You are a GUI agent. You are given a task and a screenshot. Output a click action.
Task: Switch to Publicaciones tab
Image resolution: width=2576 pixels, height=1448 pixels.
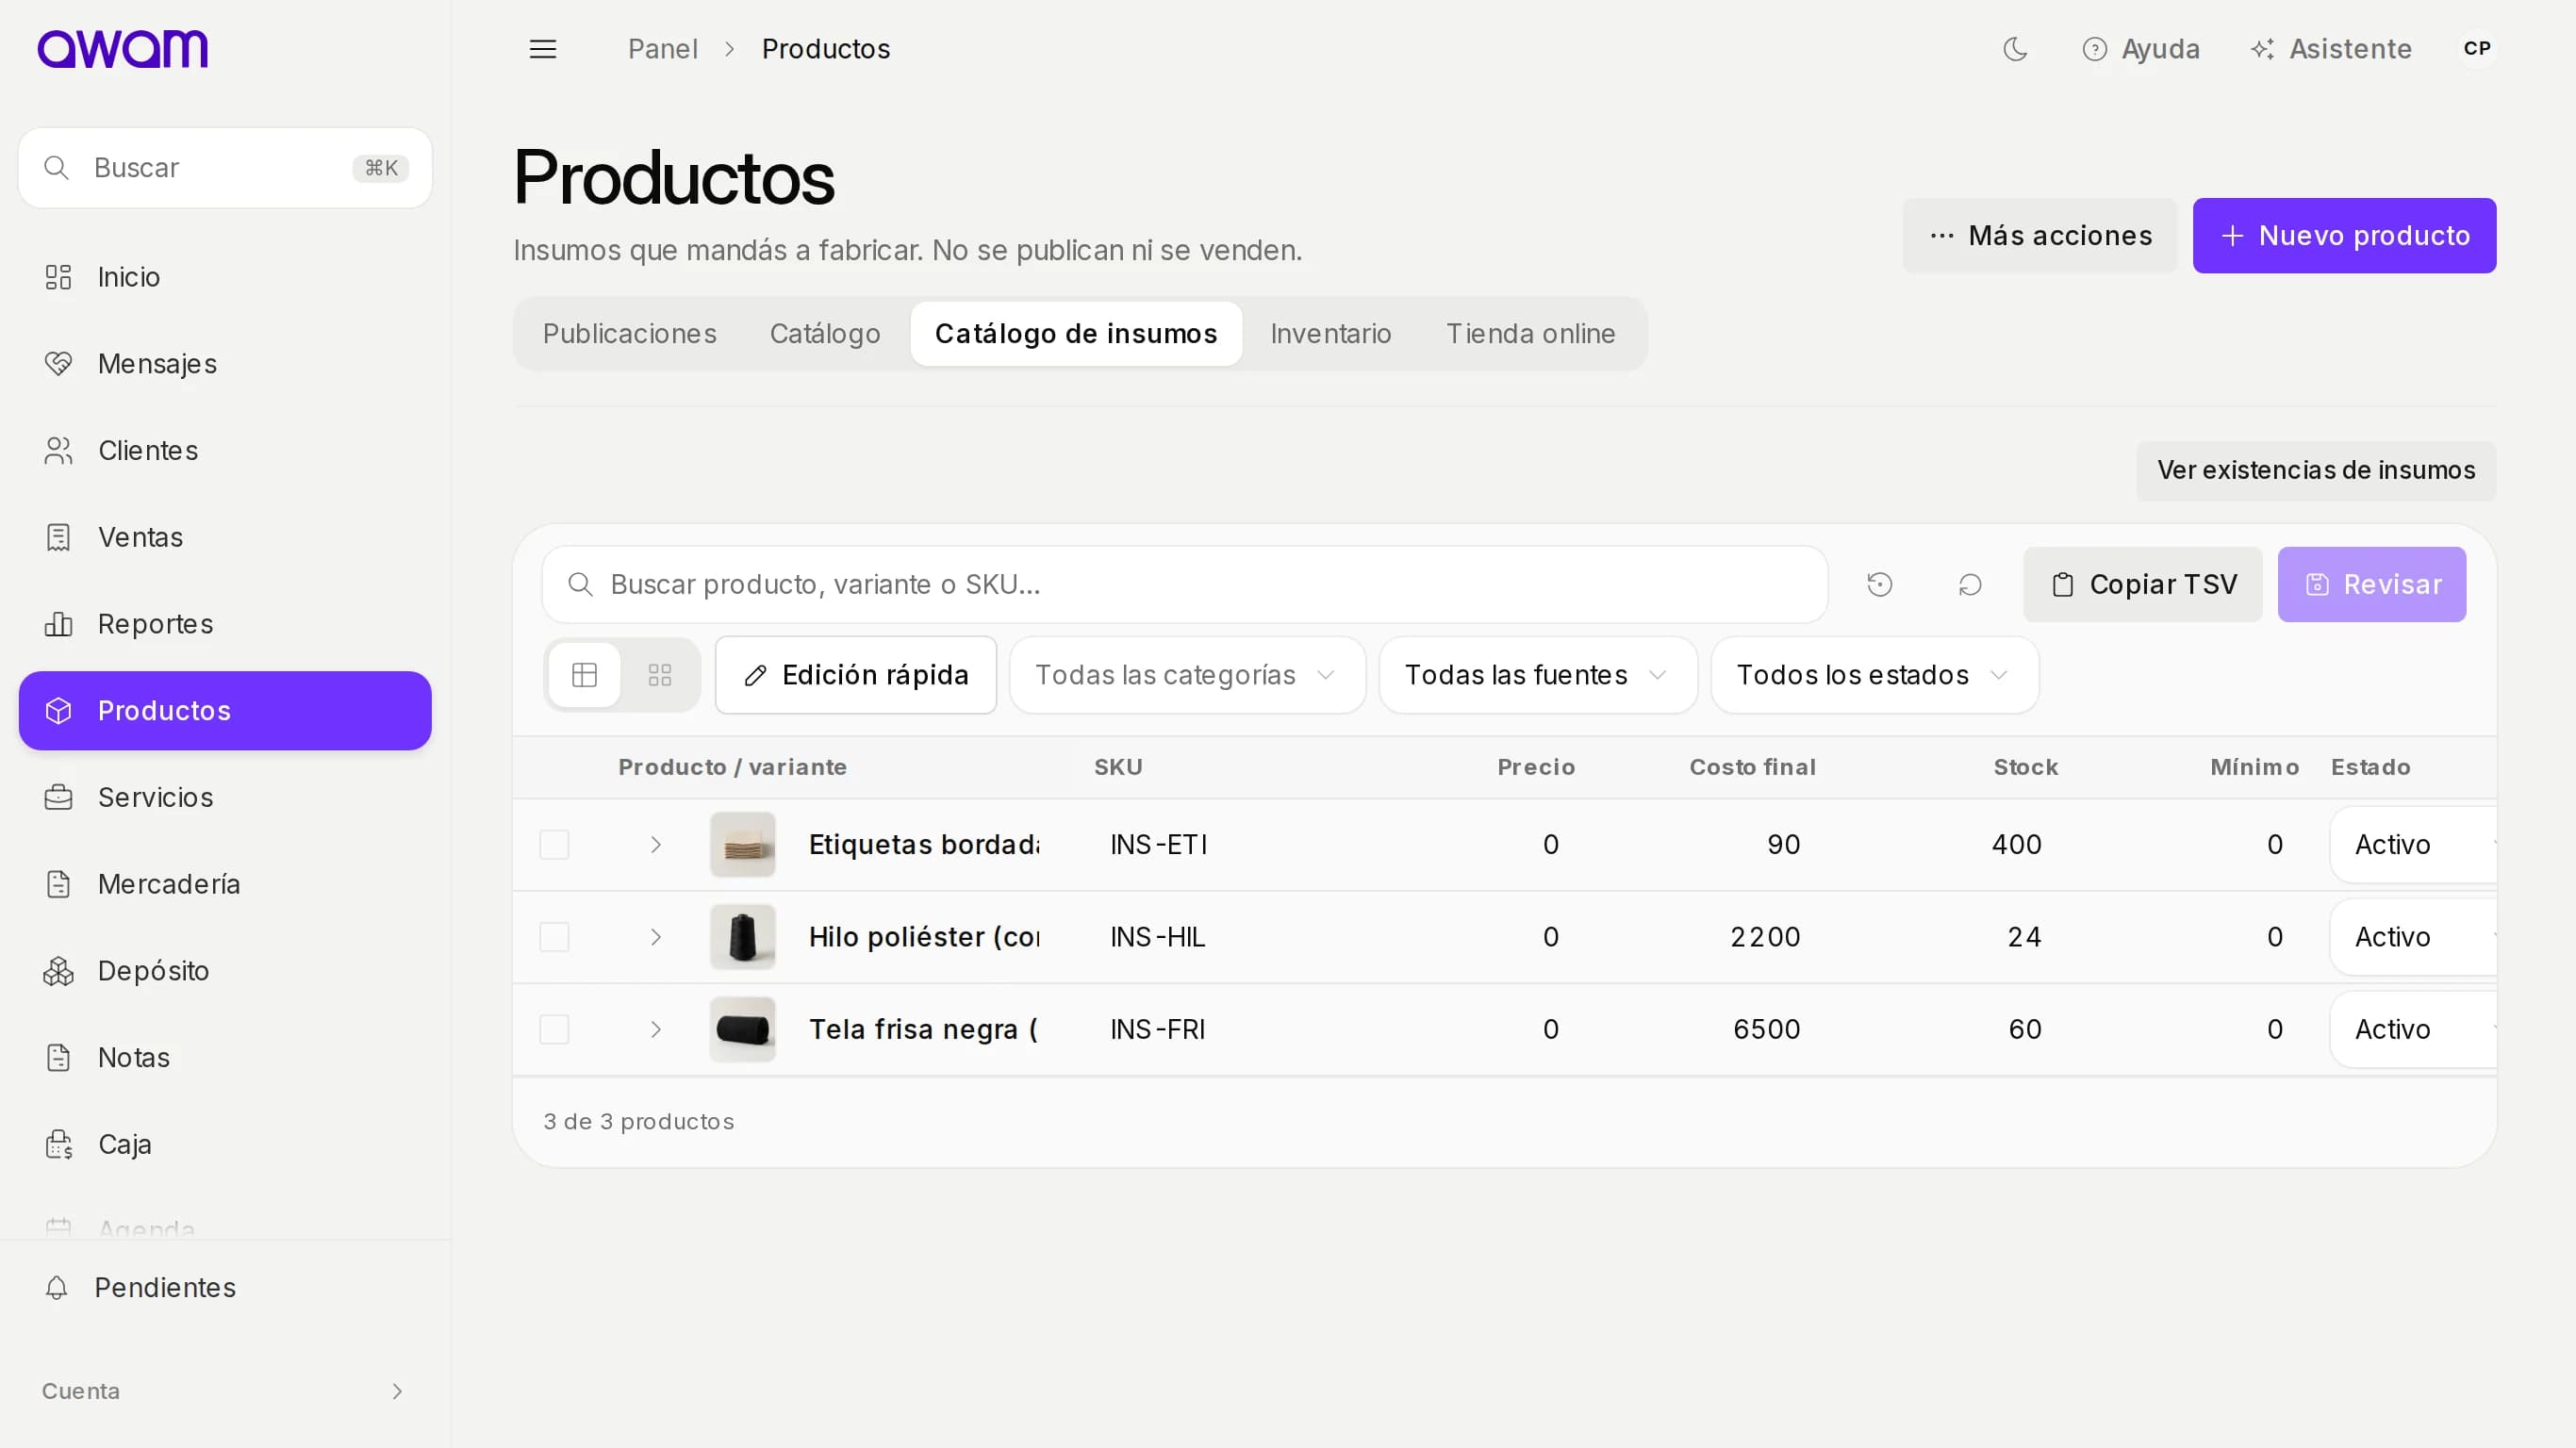(x=630, y=334)
